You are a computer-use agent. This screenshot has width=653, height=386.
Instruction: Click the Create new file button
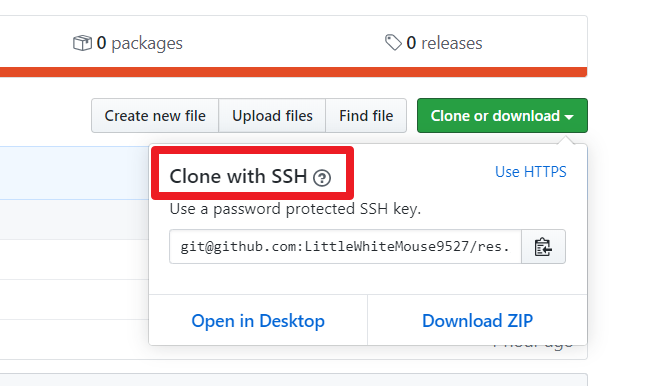coord(155,116)
